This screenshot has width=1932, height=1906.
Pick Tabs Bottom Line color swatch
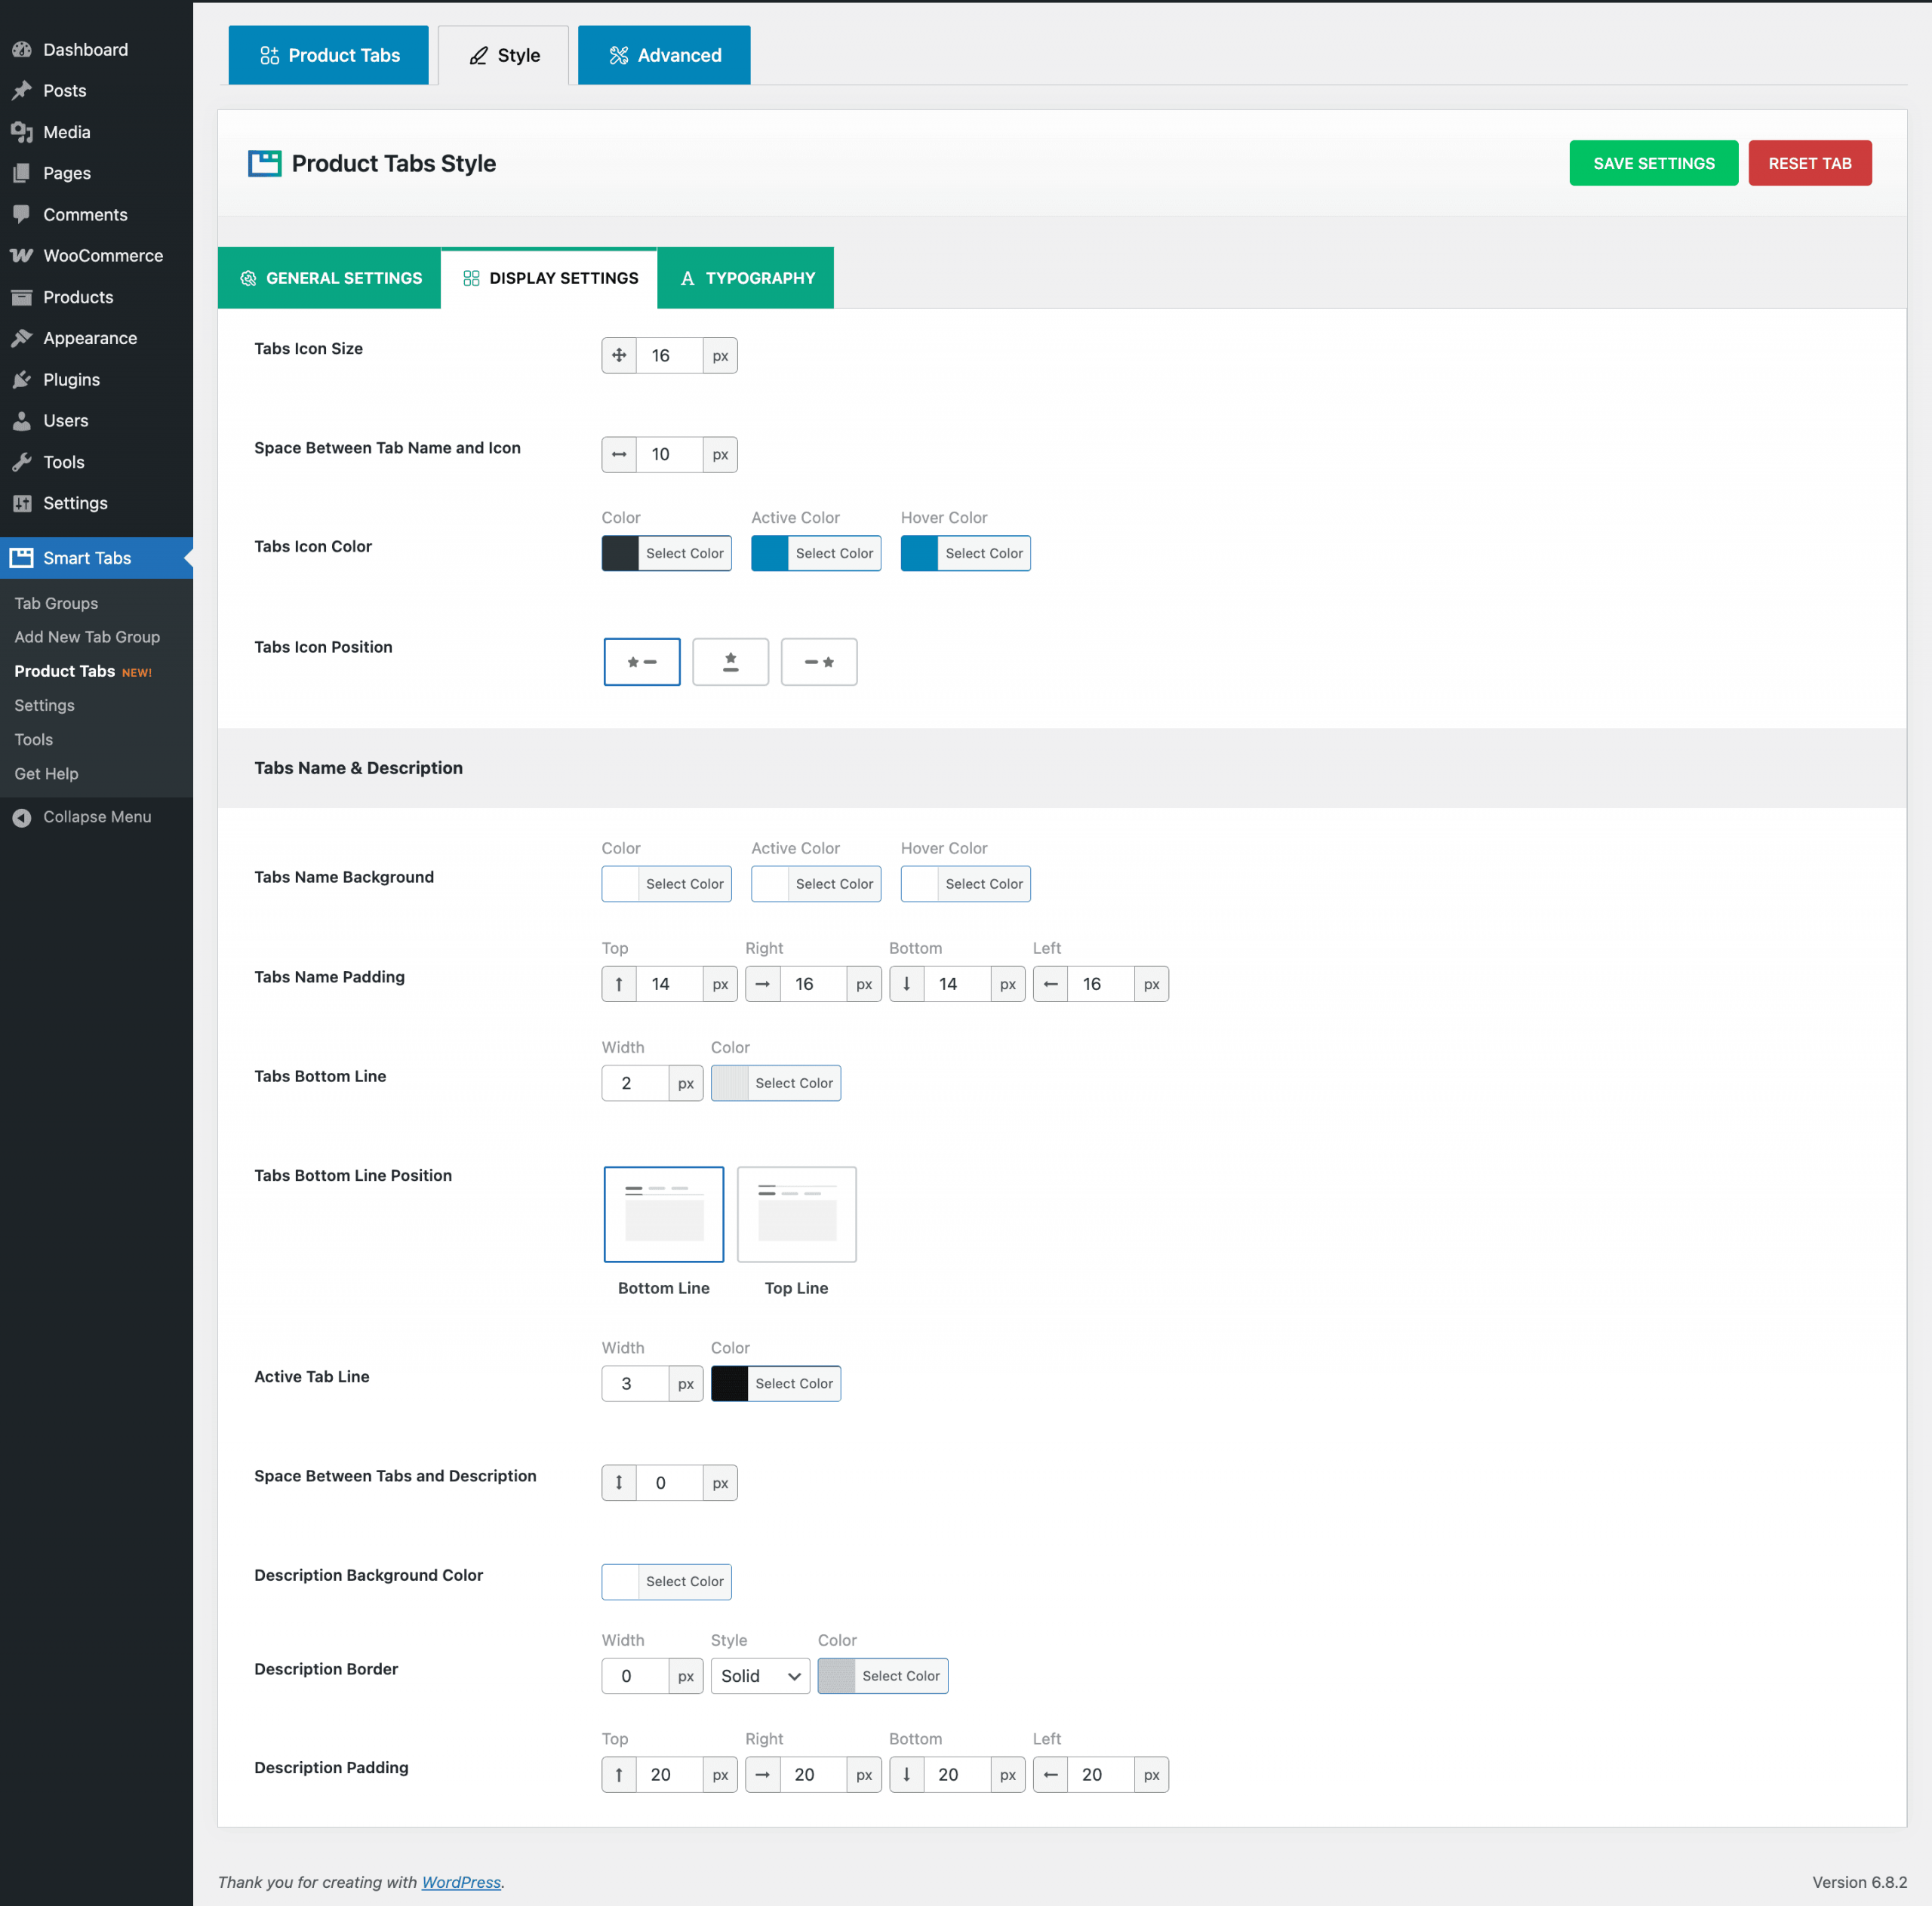(730, 1083)
